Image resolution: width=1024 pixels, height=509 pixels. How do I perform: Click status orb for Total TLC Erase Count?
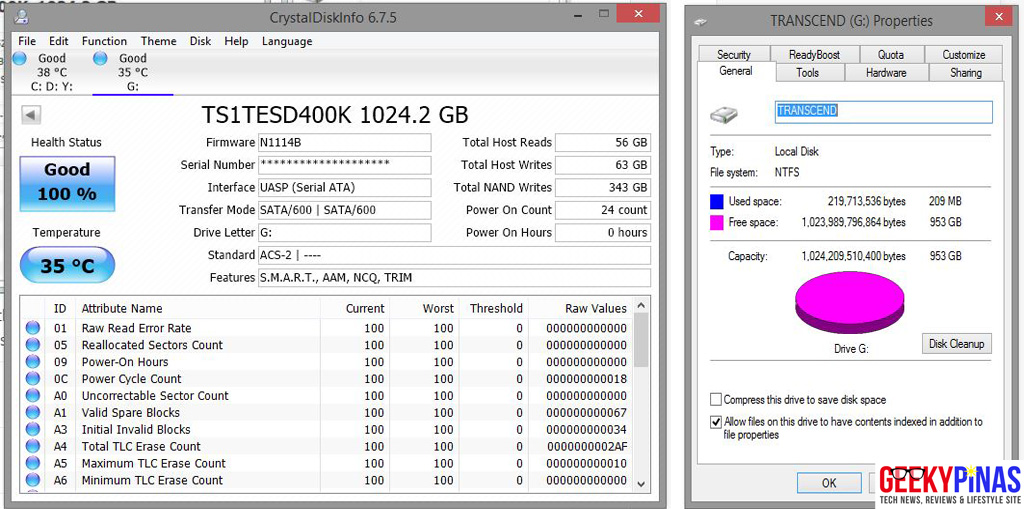click(33, 447)
